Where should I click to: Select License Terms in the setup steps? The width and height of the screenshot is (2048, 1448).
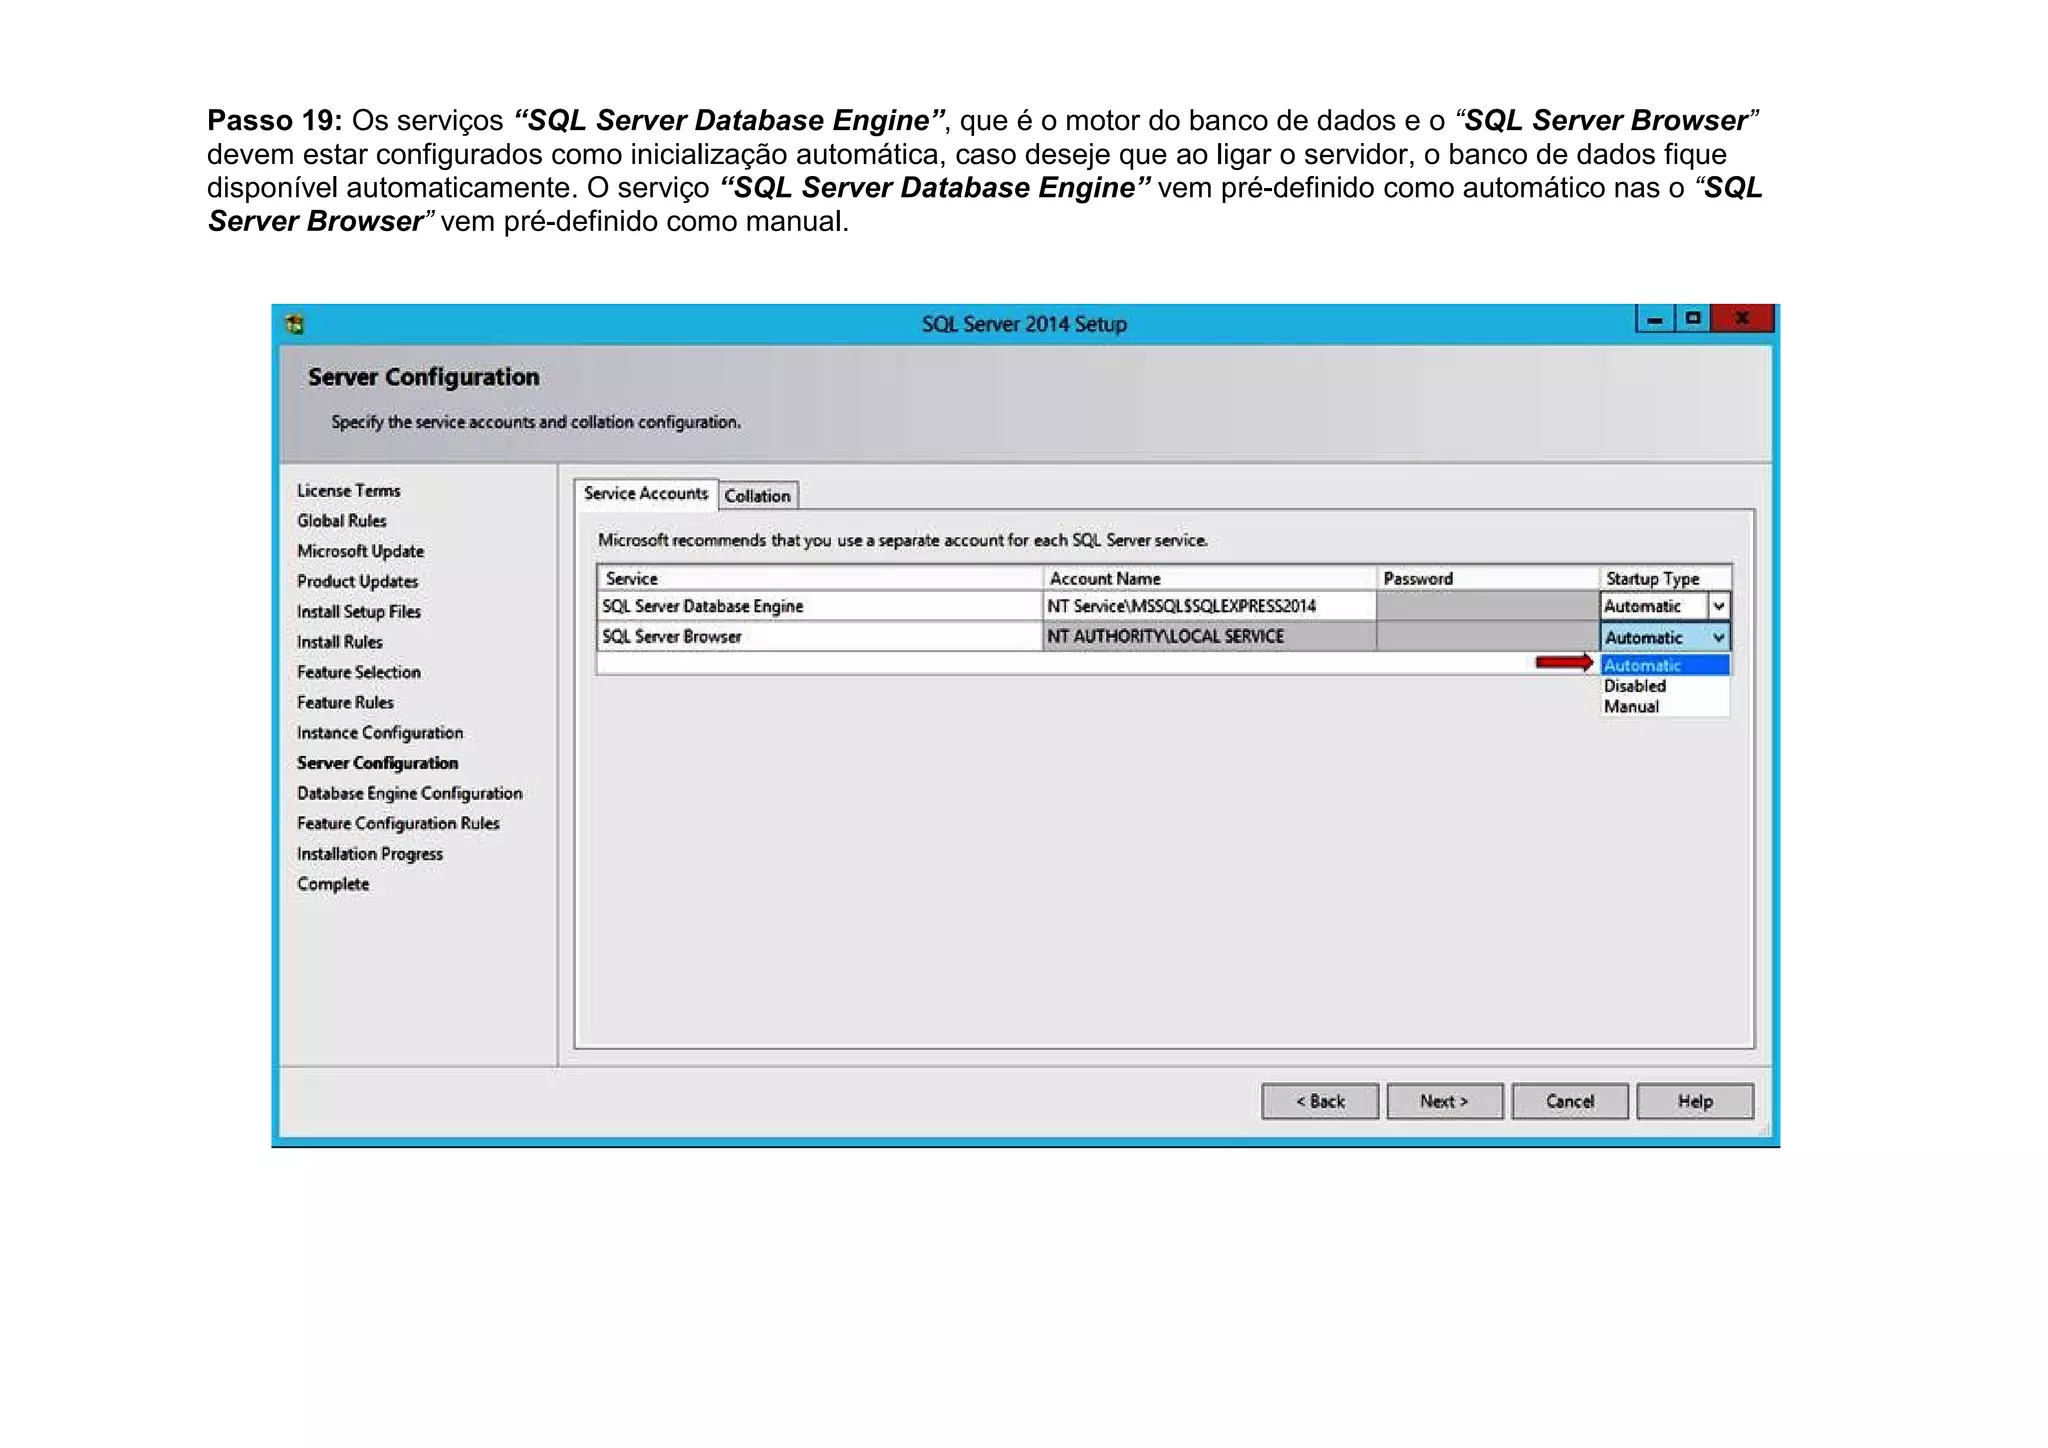coord(348,491)
